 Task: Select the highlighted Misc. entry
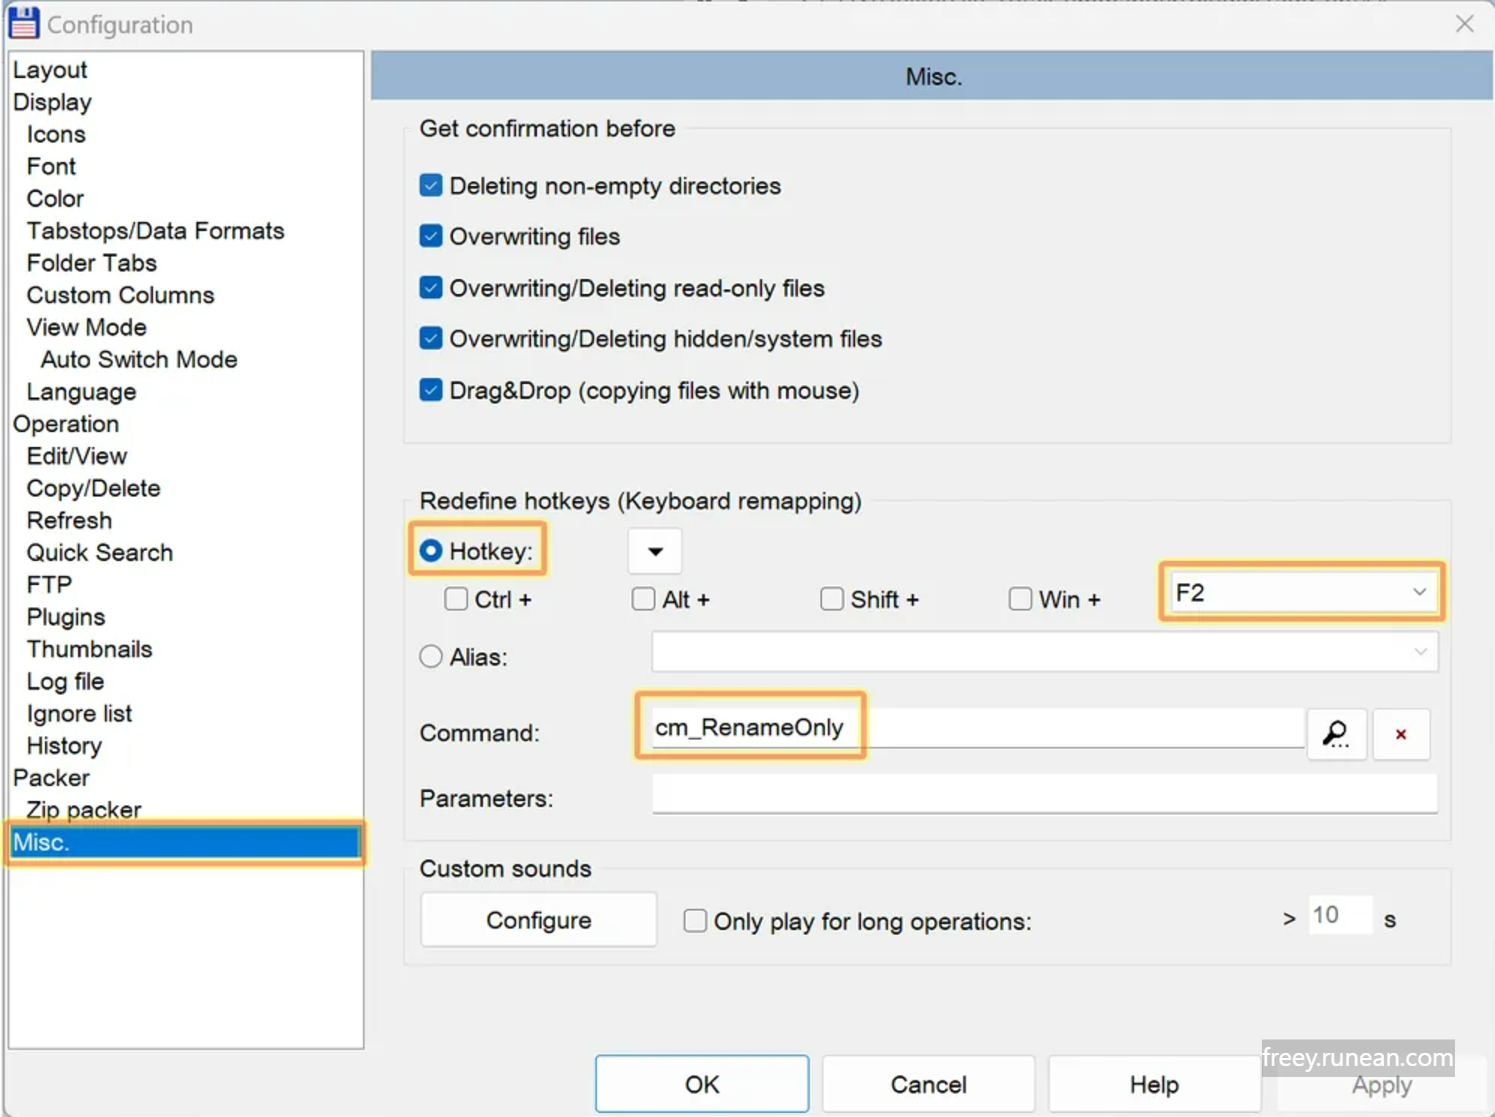tap(185, 842)
